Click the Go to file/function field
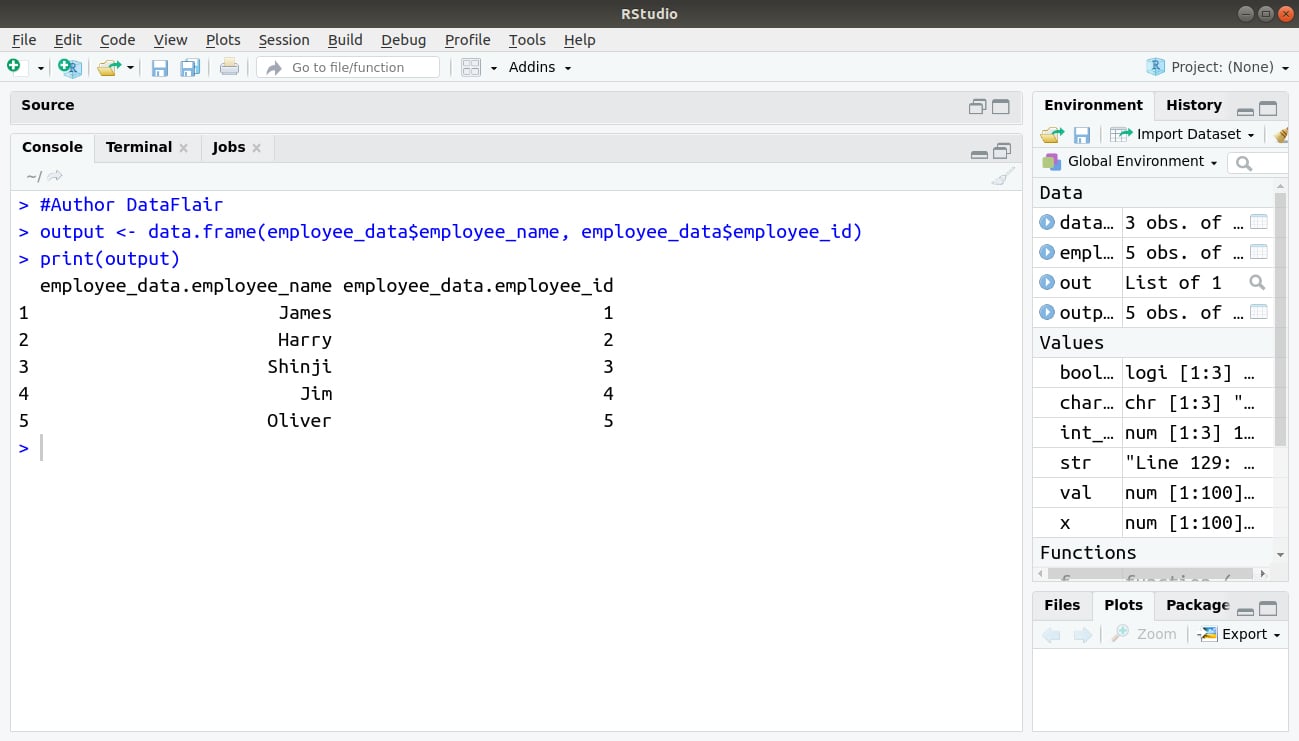 [x=348, y=67]
